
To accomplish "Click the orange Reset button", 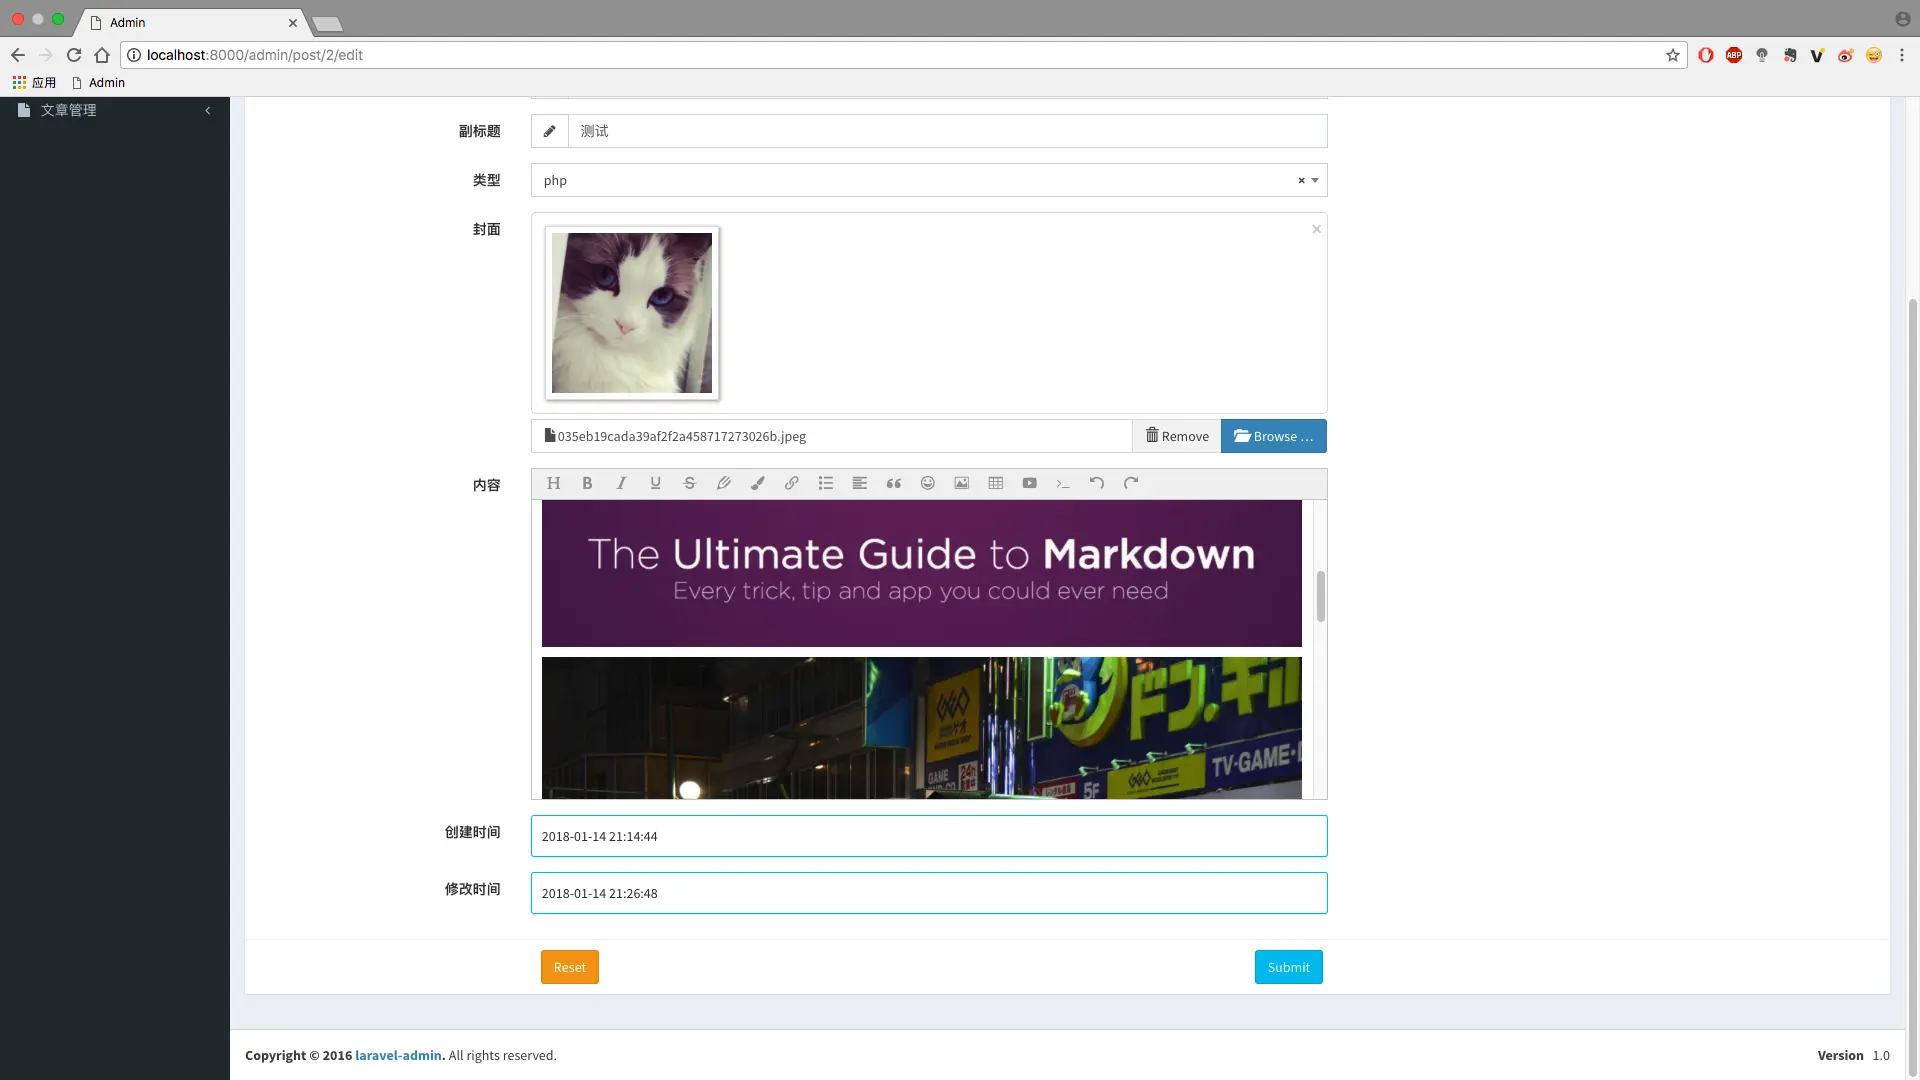I will [569, 967].
